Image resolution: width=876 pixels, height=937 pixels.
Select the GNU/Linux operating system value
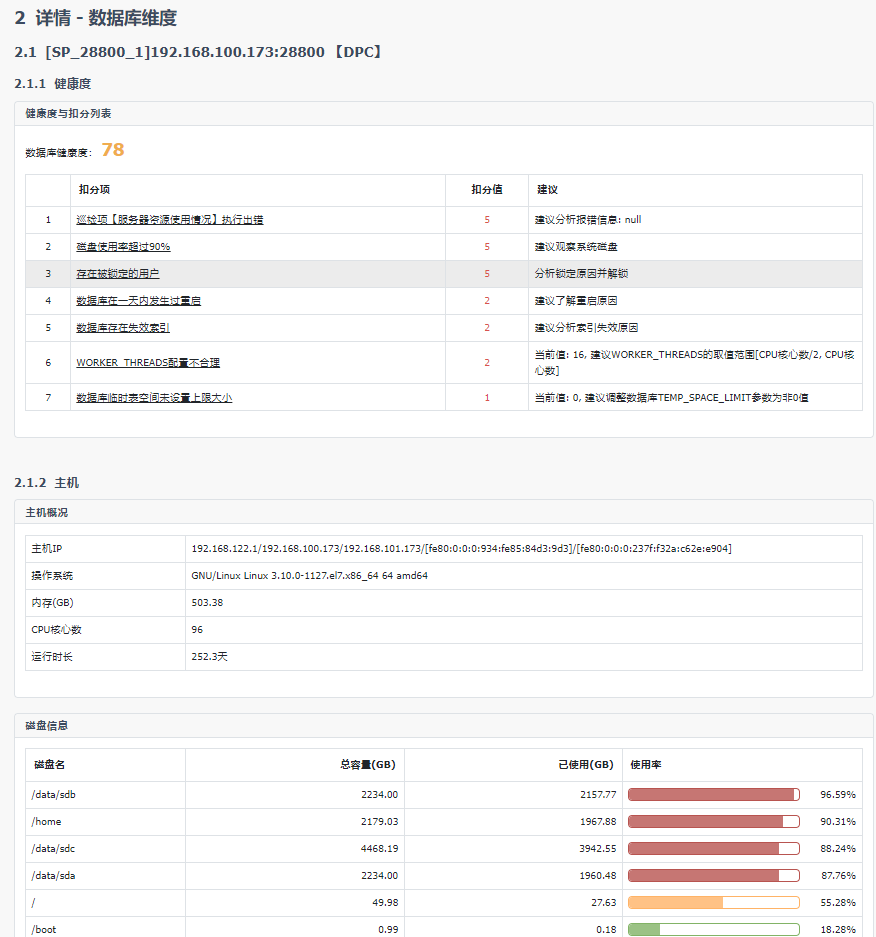tap(310, 575)
